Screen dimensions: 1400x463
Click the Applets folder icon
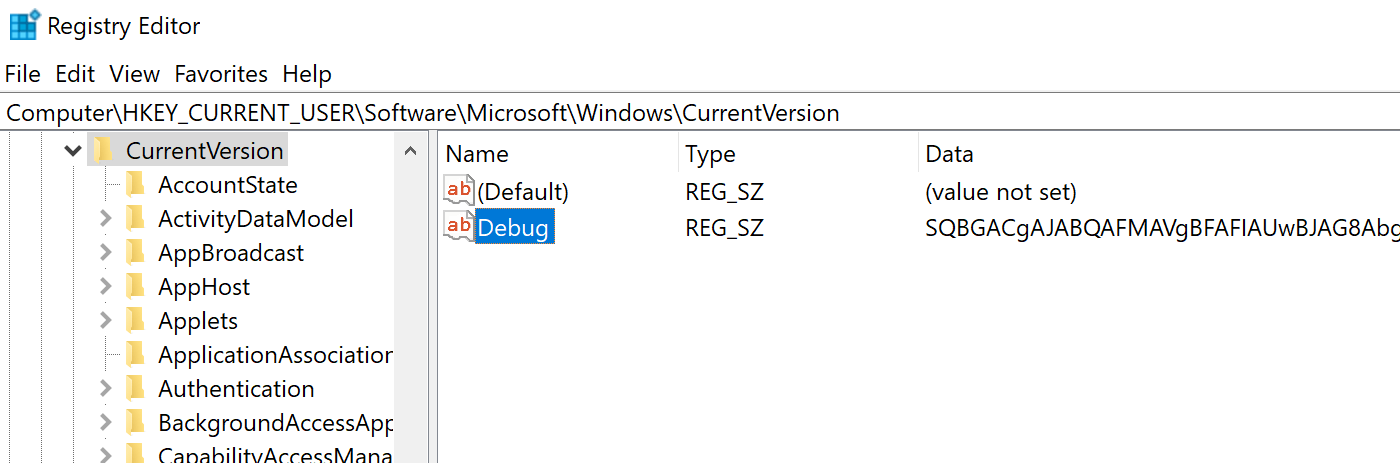[136, 321]
